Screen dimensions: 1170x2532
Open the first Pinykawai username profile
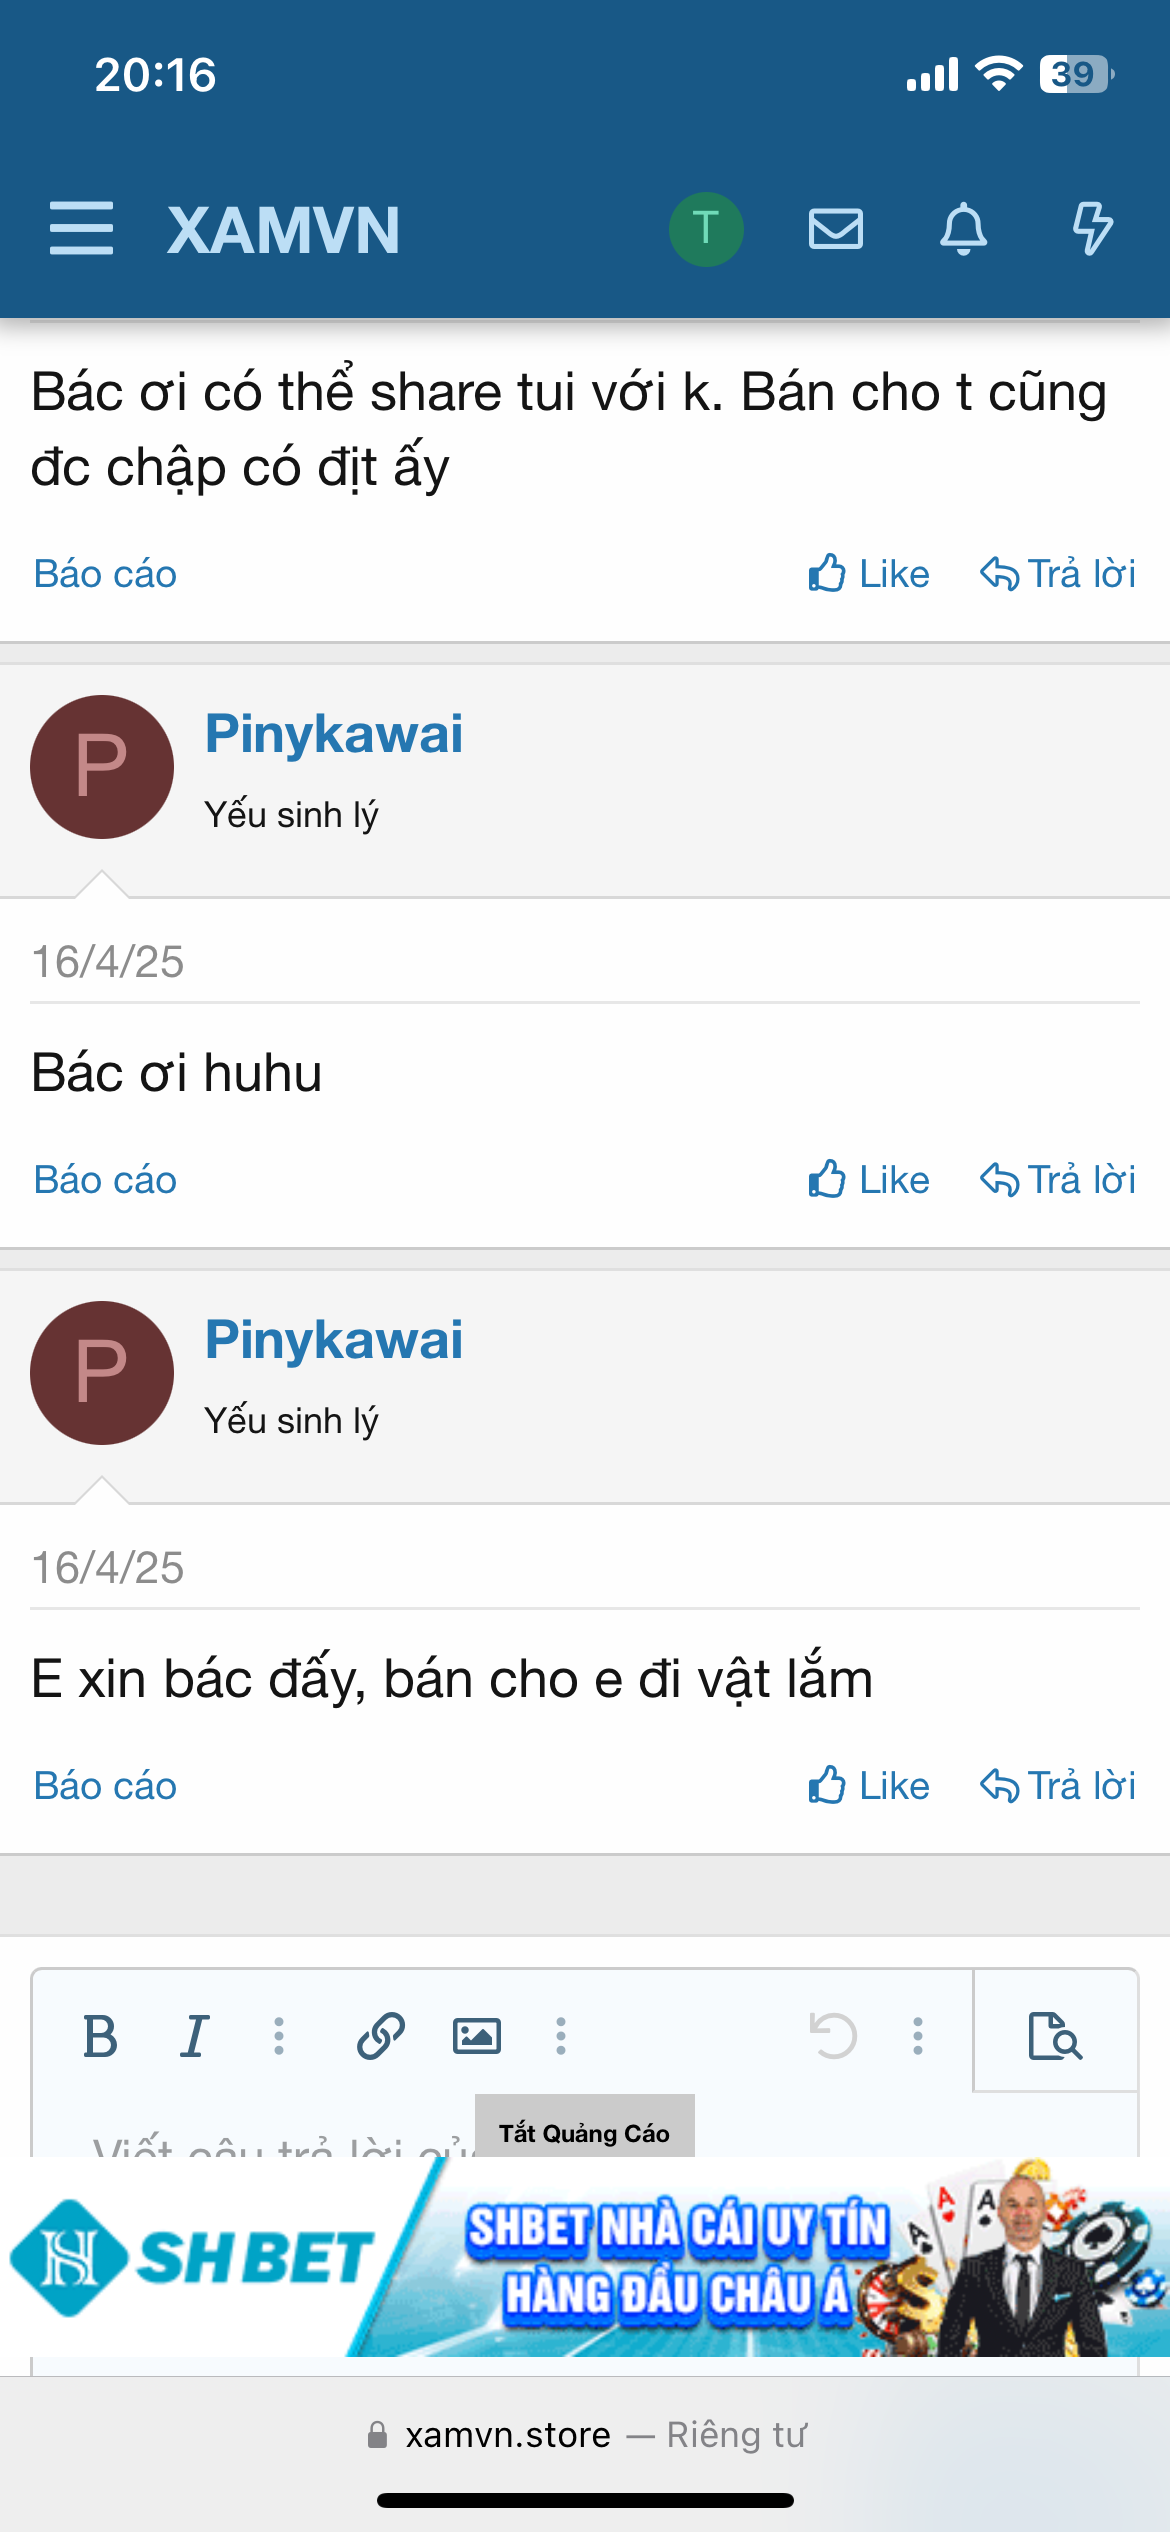point(333,734)
